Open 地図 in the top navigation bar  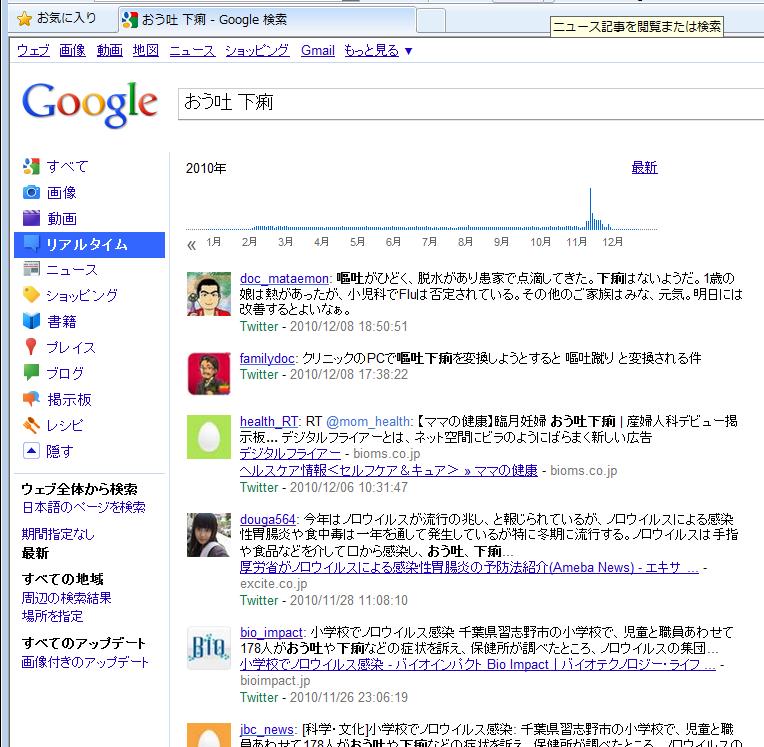click(x=146, y=50)
